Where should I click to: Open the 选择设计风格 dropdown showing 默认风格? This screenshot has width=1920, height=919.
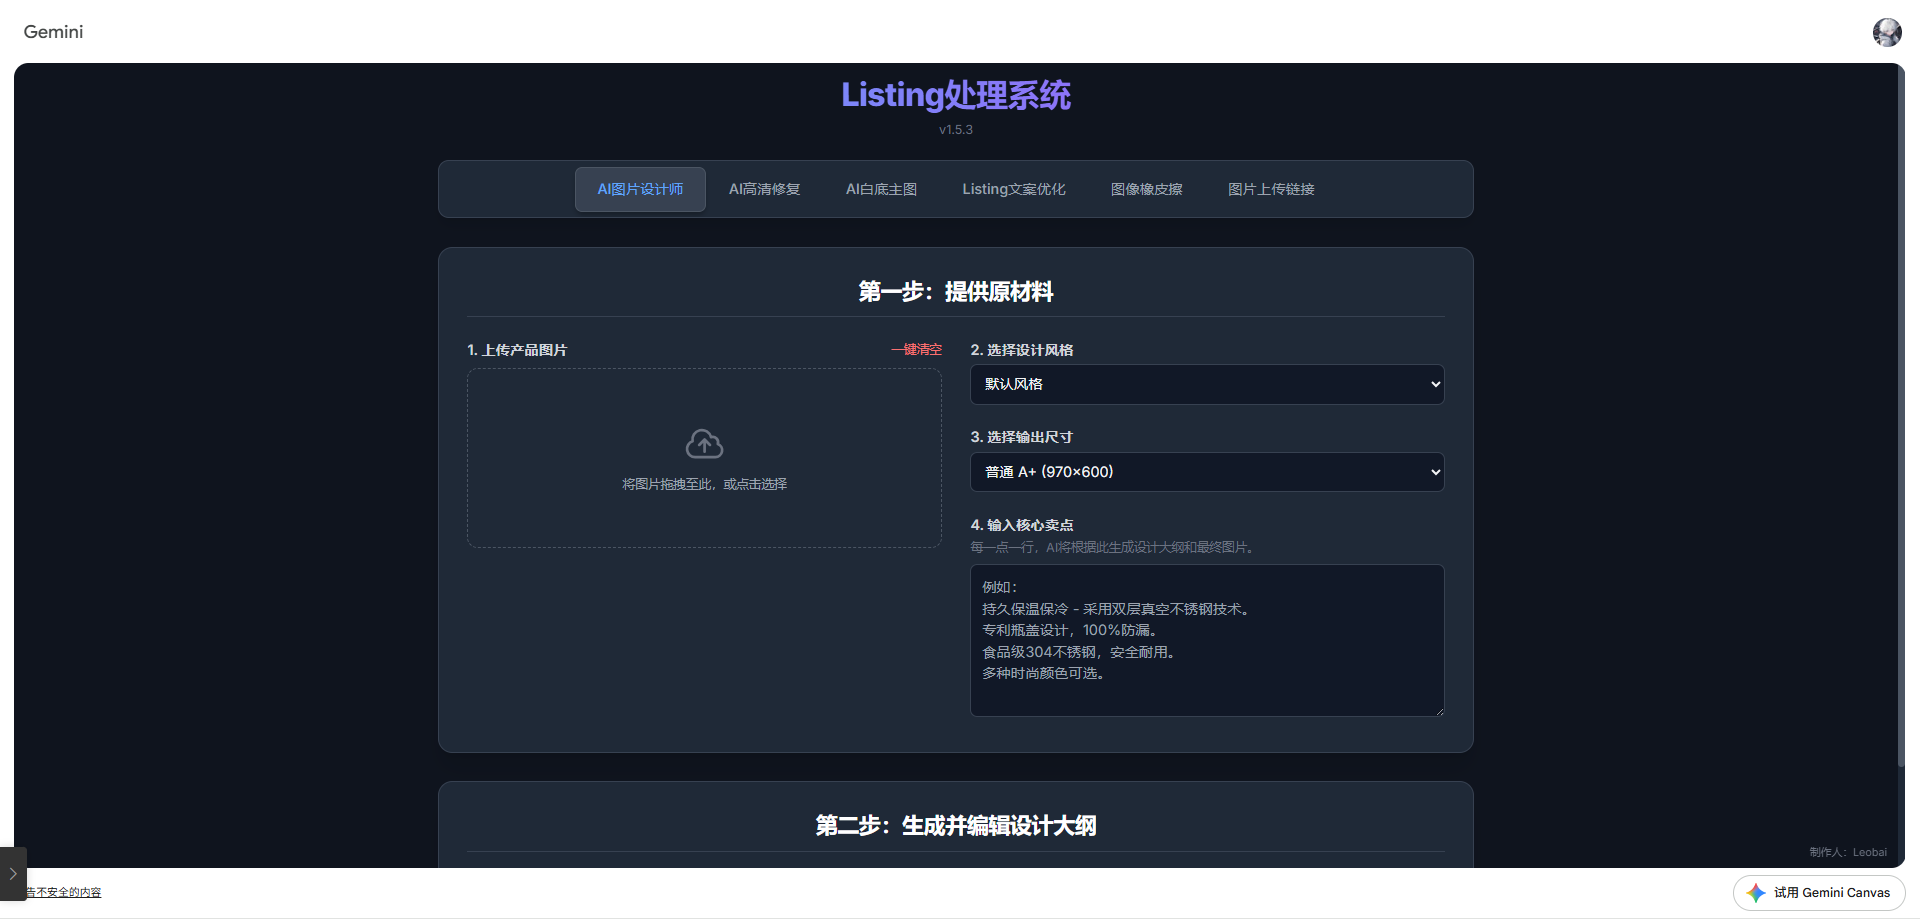[1206, 384]
